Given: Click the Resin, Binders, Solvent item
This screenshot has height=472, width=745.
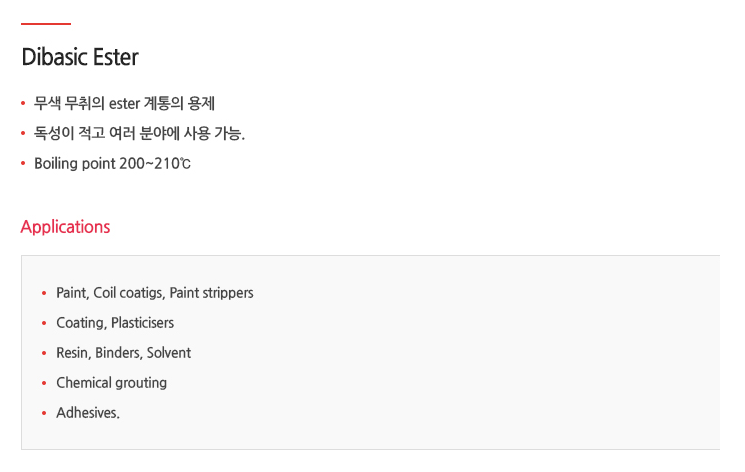Looking at the screenshot, I should tap(124, 353).
